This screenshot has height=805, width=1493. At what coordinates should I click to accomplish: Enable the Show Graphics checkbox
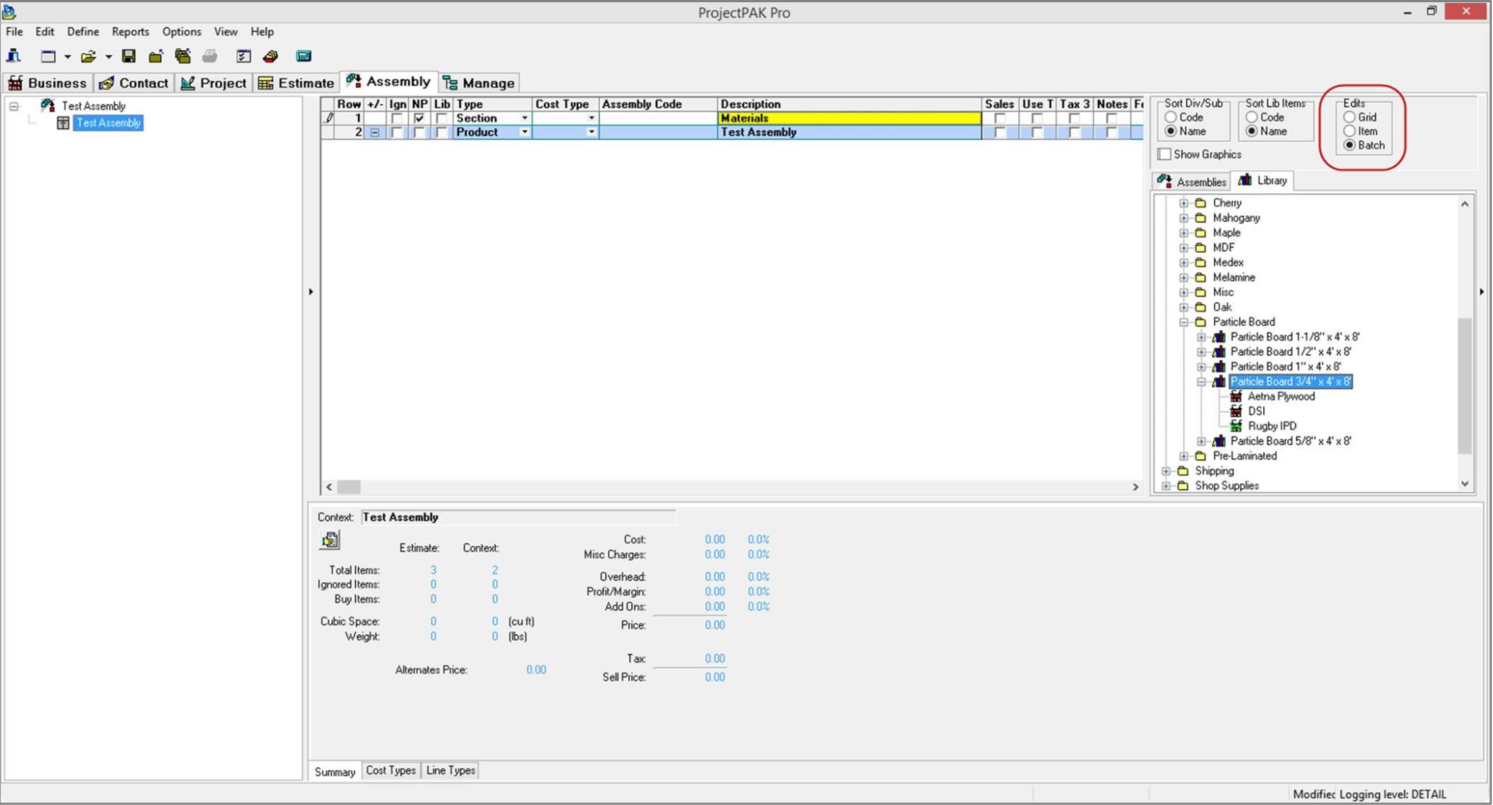(1164, 154)
